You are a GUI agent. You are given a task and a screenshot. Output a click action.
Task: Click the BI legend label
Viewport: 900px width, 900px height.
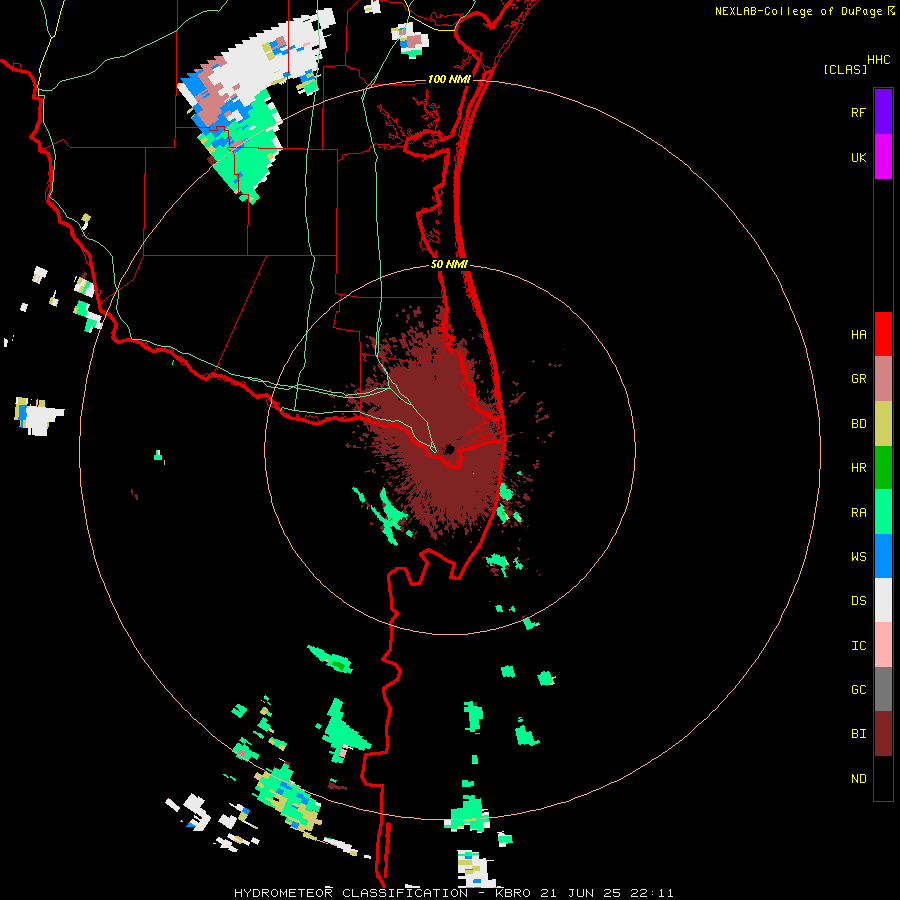click(x=858, y=734)
